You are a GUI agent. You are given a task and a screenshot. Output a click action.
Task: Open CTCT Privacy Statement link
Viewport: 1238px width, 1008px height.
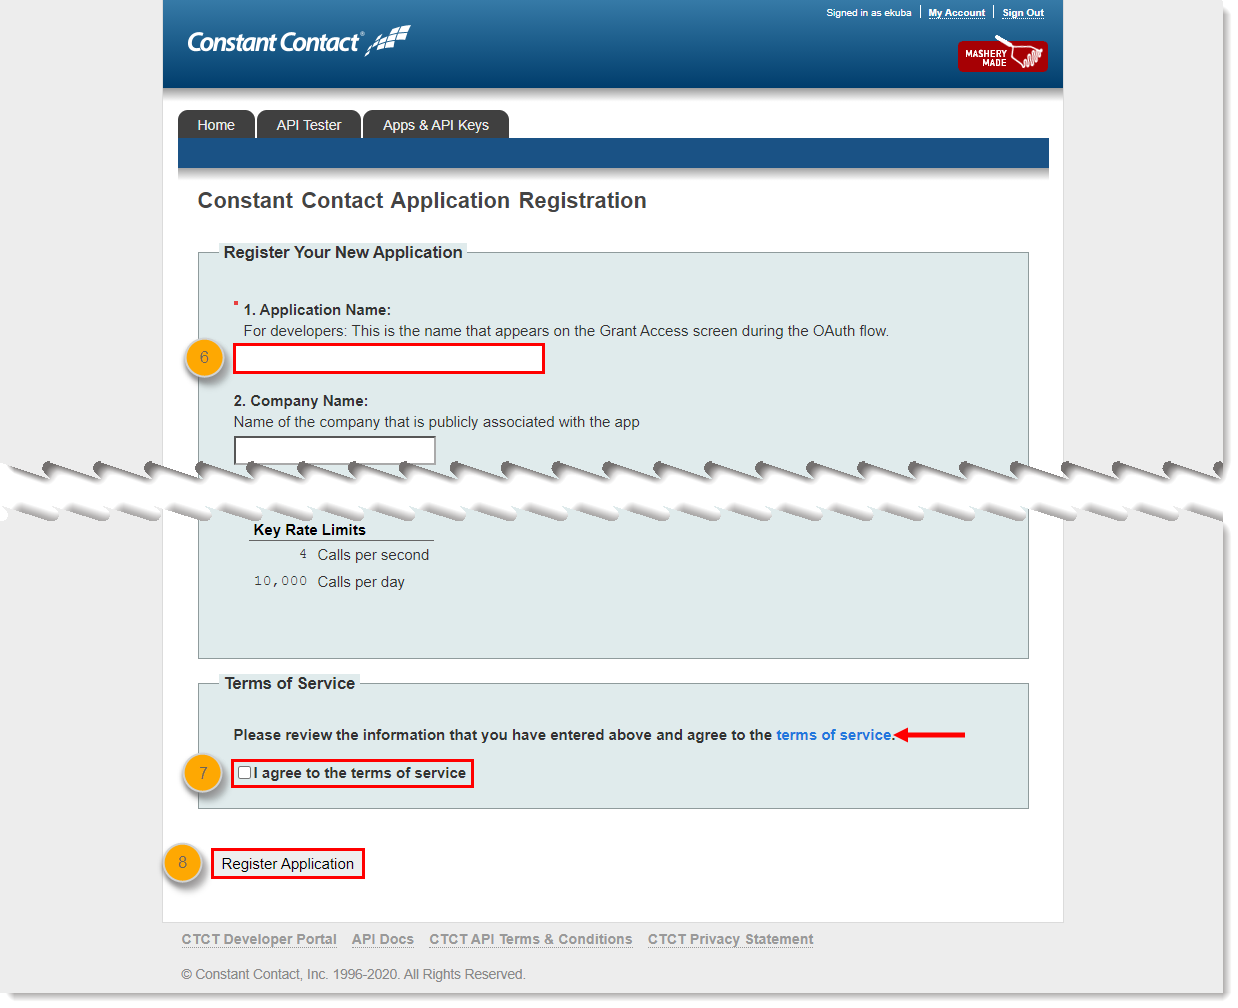731,939
